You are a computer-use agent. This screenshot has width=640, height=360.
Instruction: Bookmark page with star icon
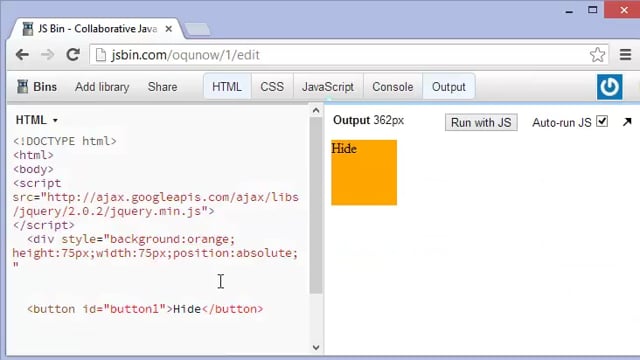coord(597,55)
